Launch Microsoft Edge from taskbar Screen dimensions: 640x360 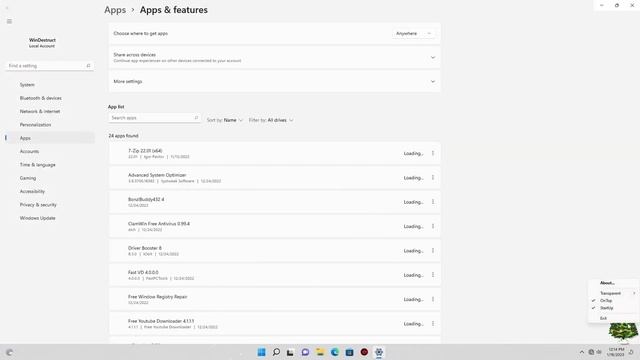335,352
